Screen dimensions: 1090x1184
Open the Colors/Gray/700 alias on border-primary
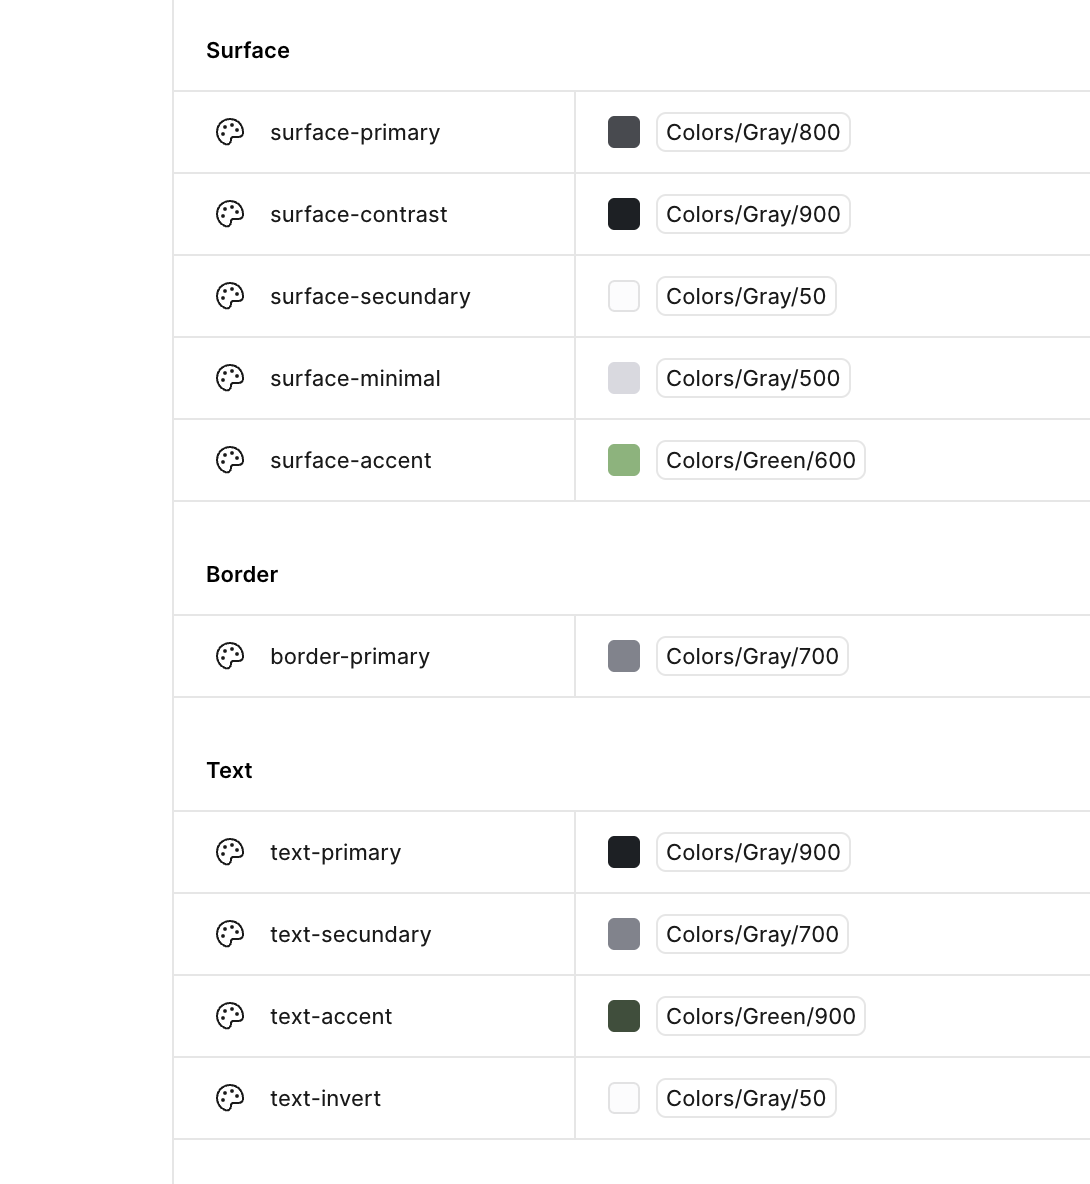pos(752,656)
